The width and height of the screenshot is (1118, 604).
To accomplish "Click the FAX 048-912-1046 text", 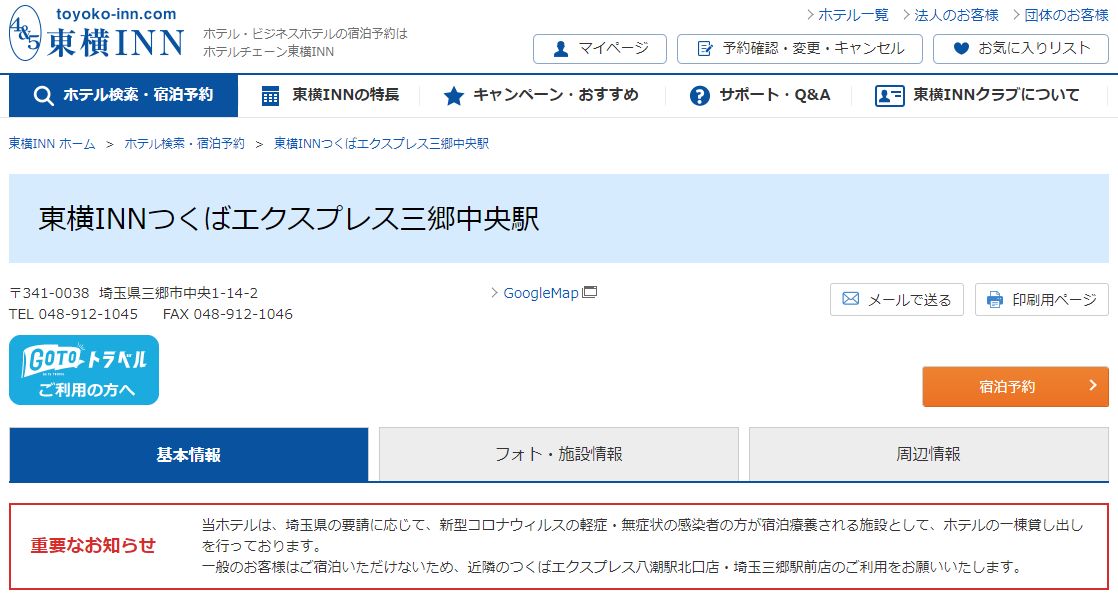I will pos(227,314).
